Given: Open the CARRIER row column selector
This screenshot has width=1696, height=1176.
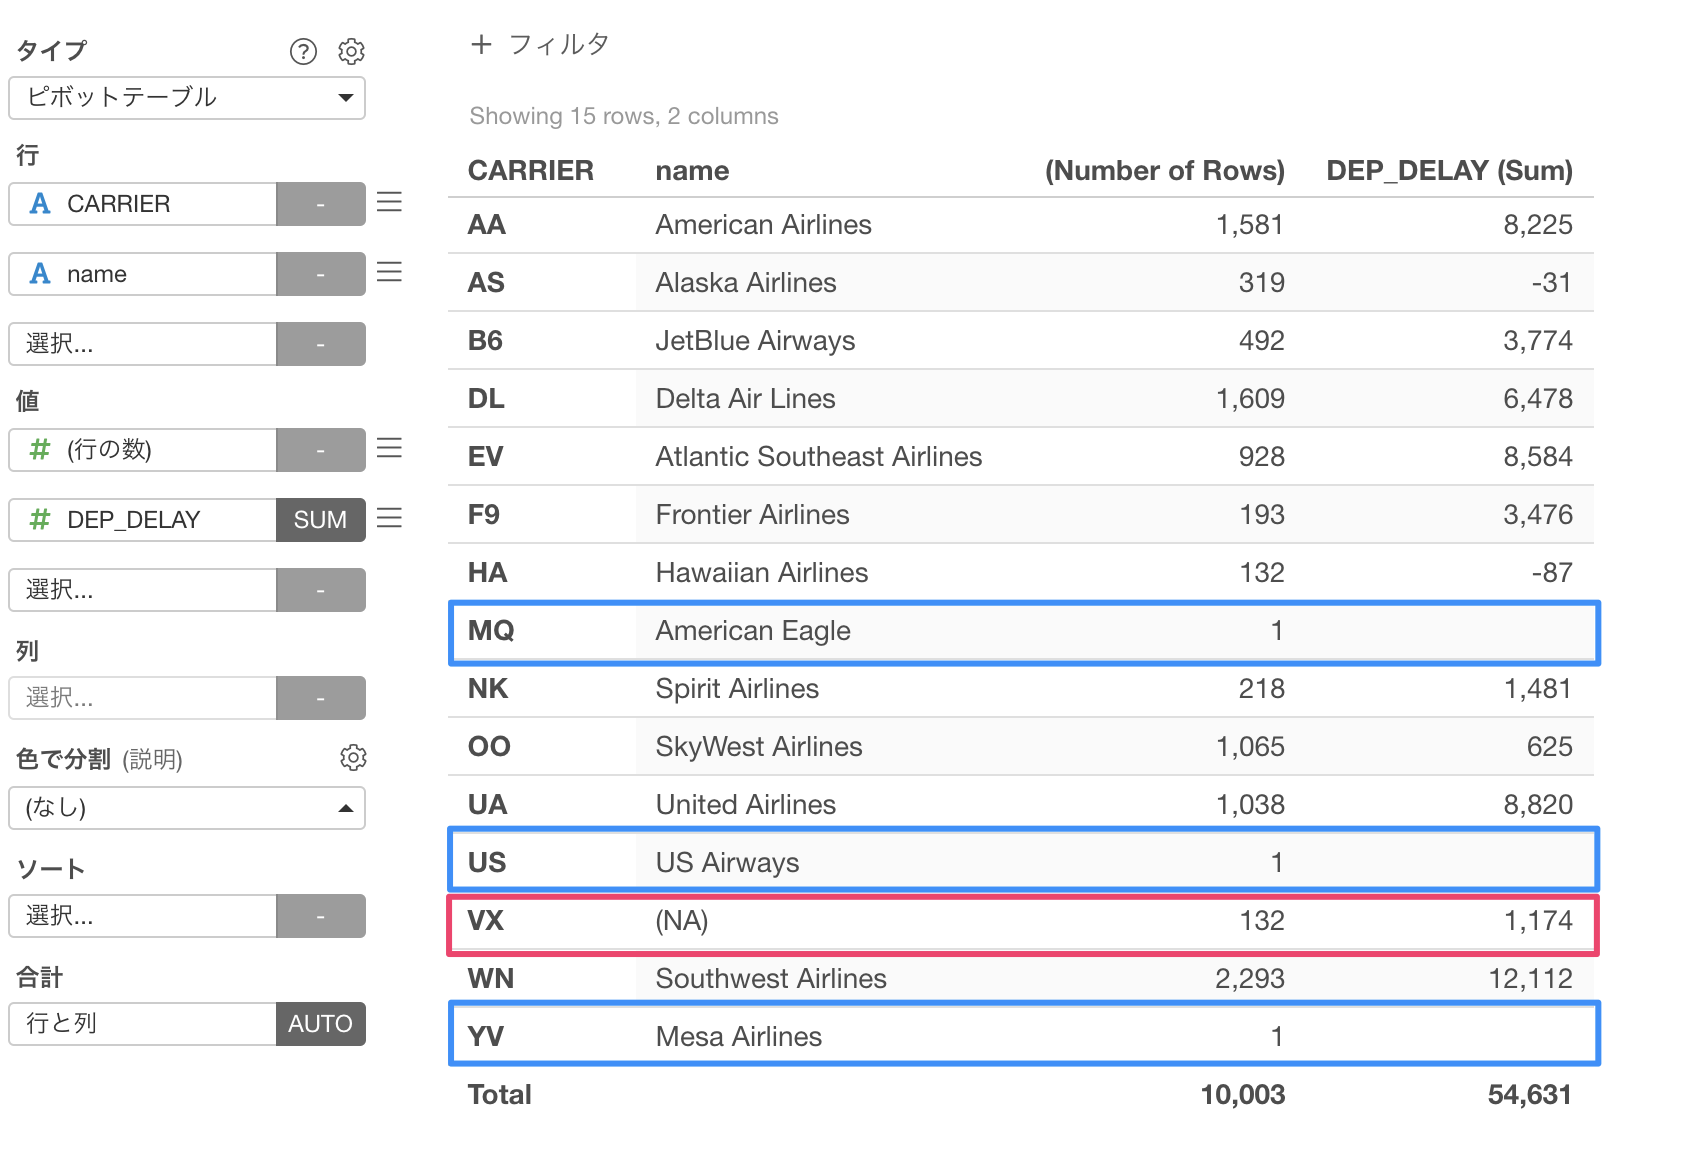Looking at the screenshot, I should coord(143,204).
